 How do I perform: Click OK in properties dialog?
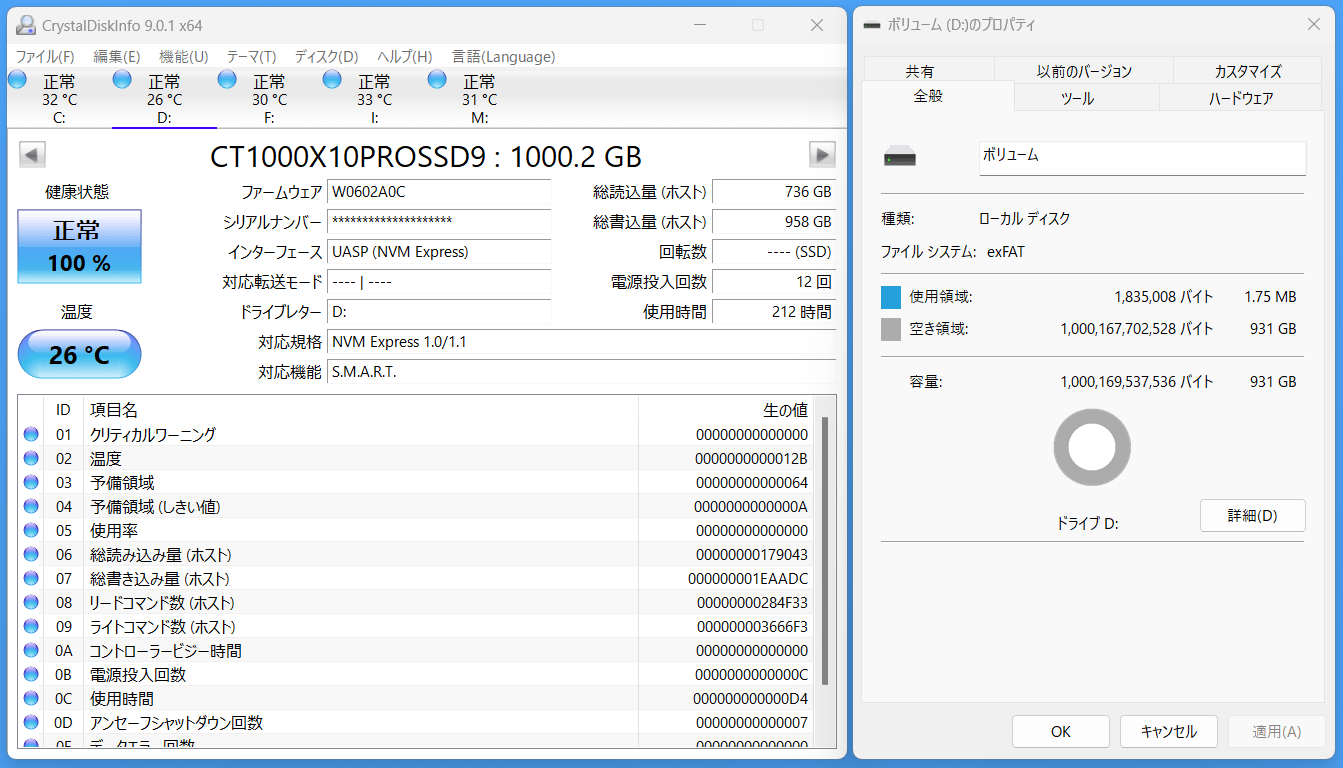tap(1061, 731)
